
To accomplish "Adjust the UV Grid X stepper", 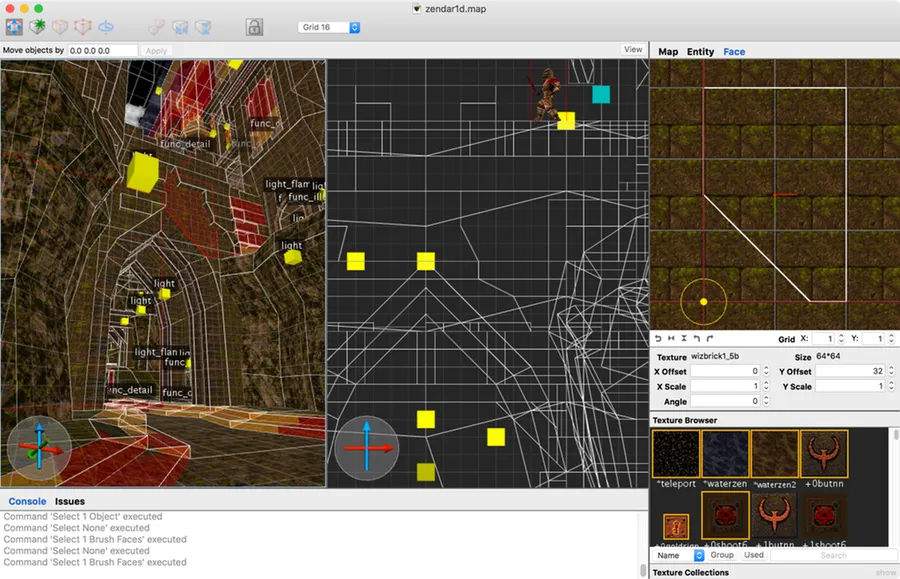I will pyautogui.click(x=841, y=339).
